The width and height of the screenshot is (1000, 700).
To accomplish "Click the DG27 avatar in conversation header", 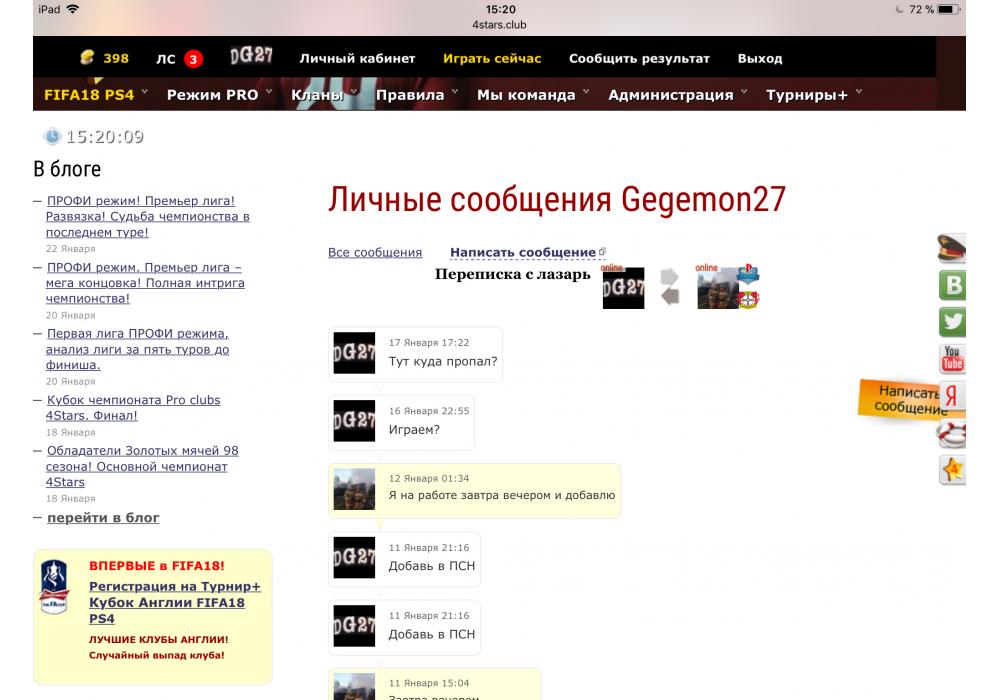I will [x=623, y=288].
